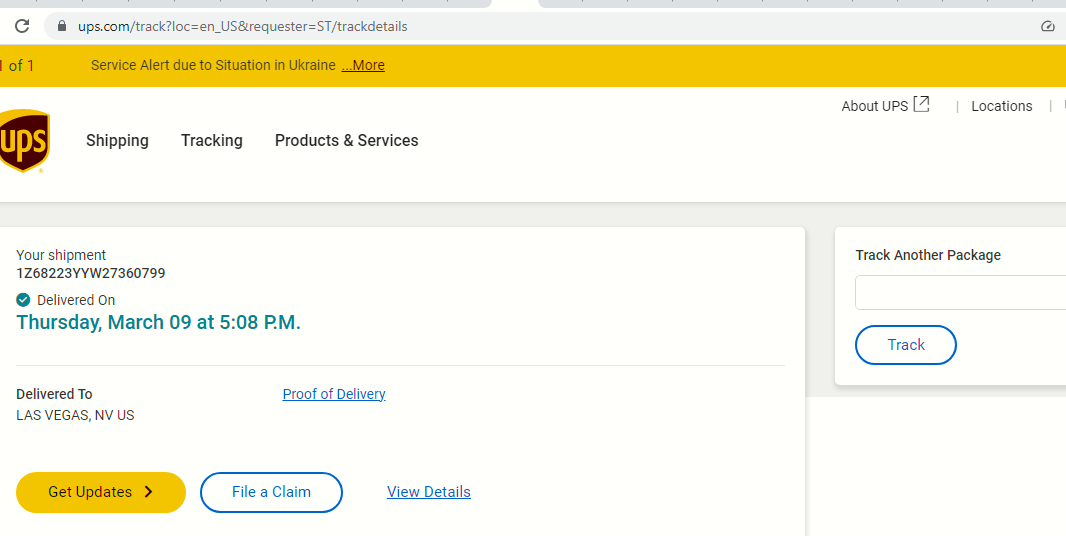Click the arrow chevron on Get Updates
The height and width of the screenshot is (536, 1066).
coord(148,492)
